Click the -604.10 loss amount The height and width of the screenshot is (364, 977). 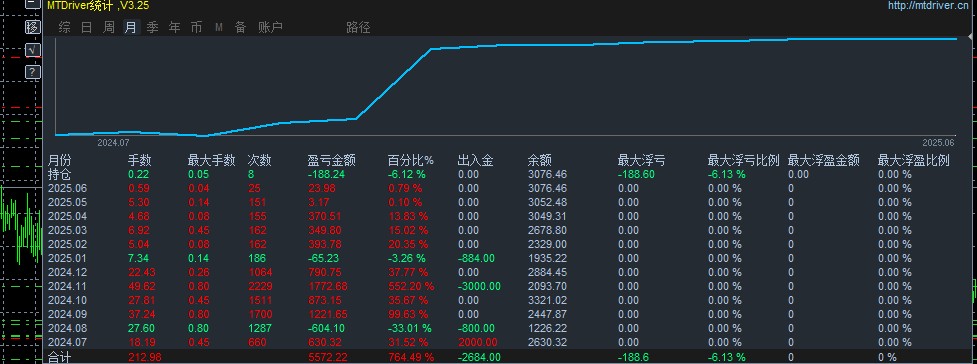[x=326, y=328]
